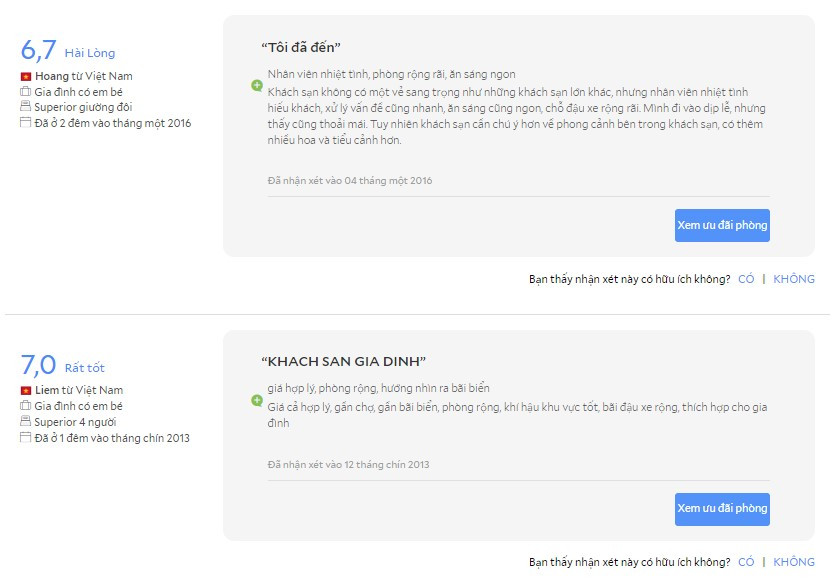Click the bed icon next to Superior giường đôi
Screen dimensions: 839x586
coord(26,107)
